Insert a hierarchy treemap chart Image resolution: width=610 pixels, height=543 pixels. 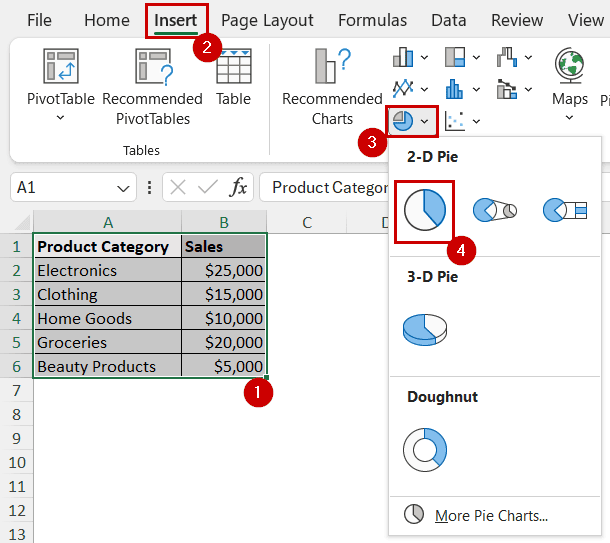[455, 58]
